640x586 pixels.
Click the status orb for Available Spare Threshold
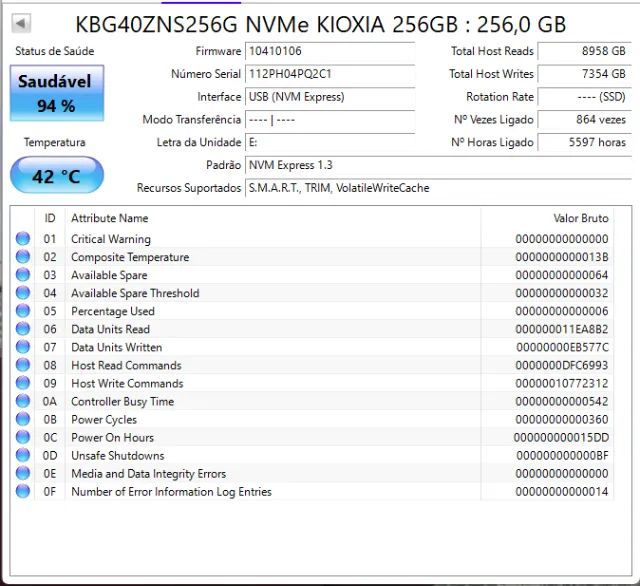[23, 293]
